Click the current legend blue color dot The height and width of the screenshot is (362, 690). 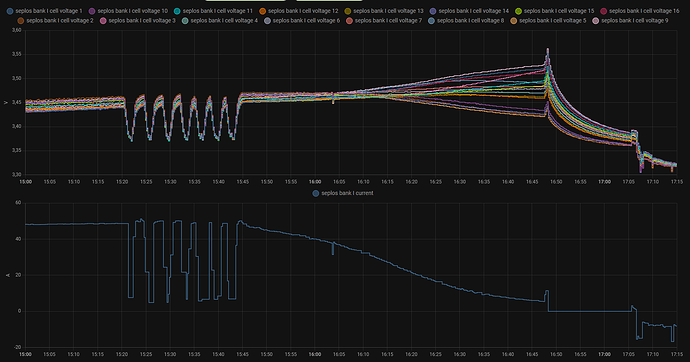click(316, 193)
